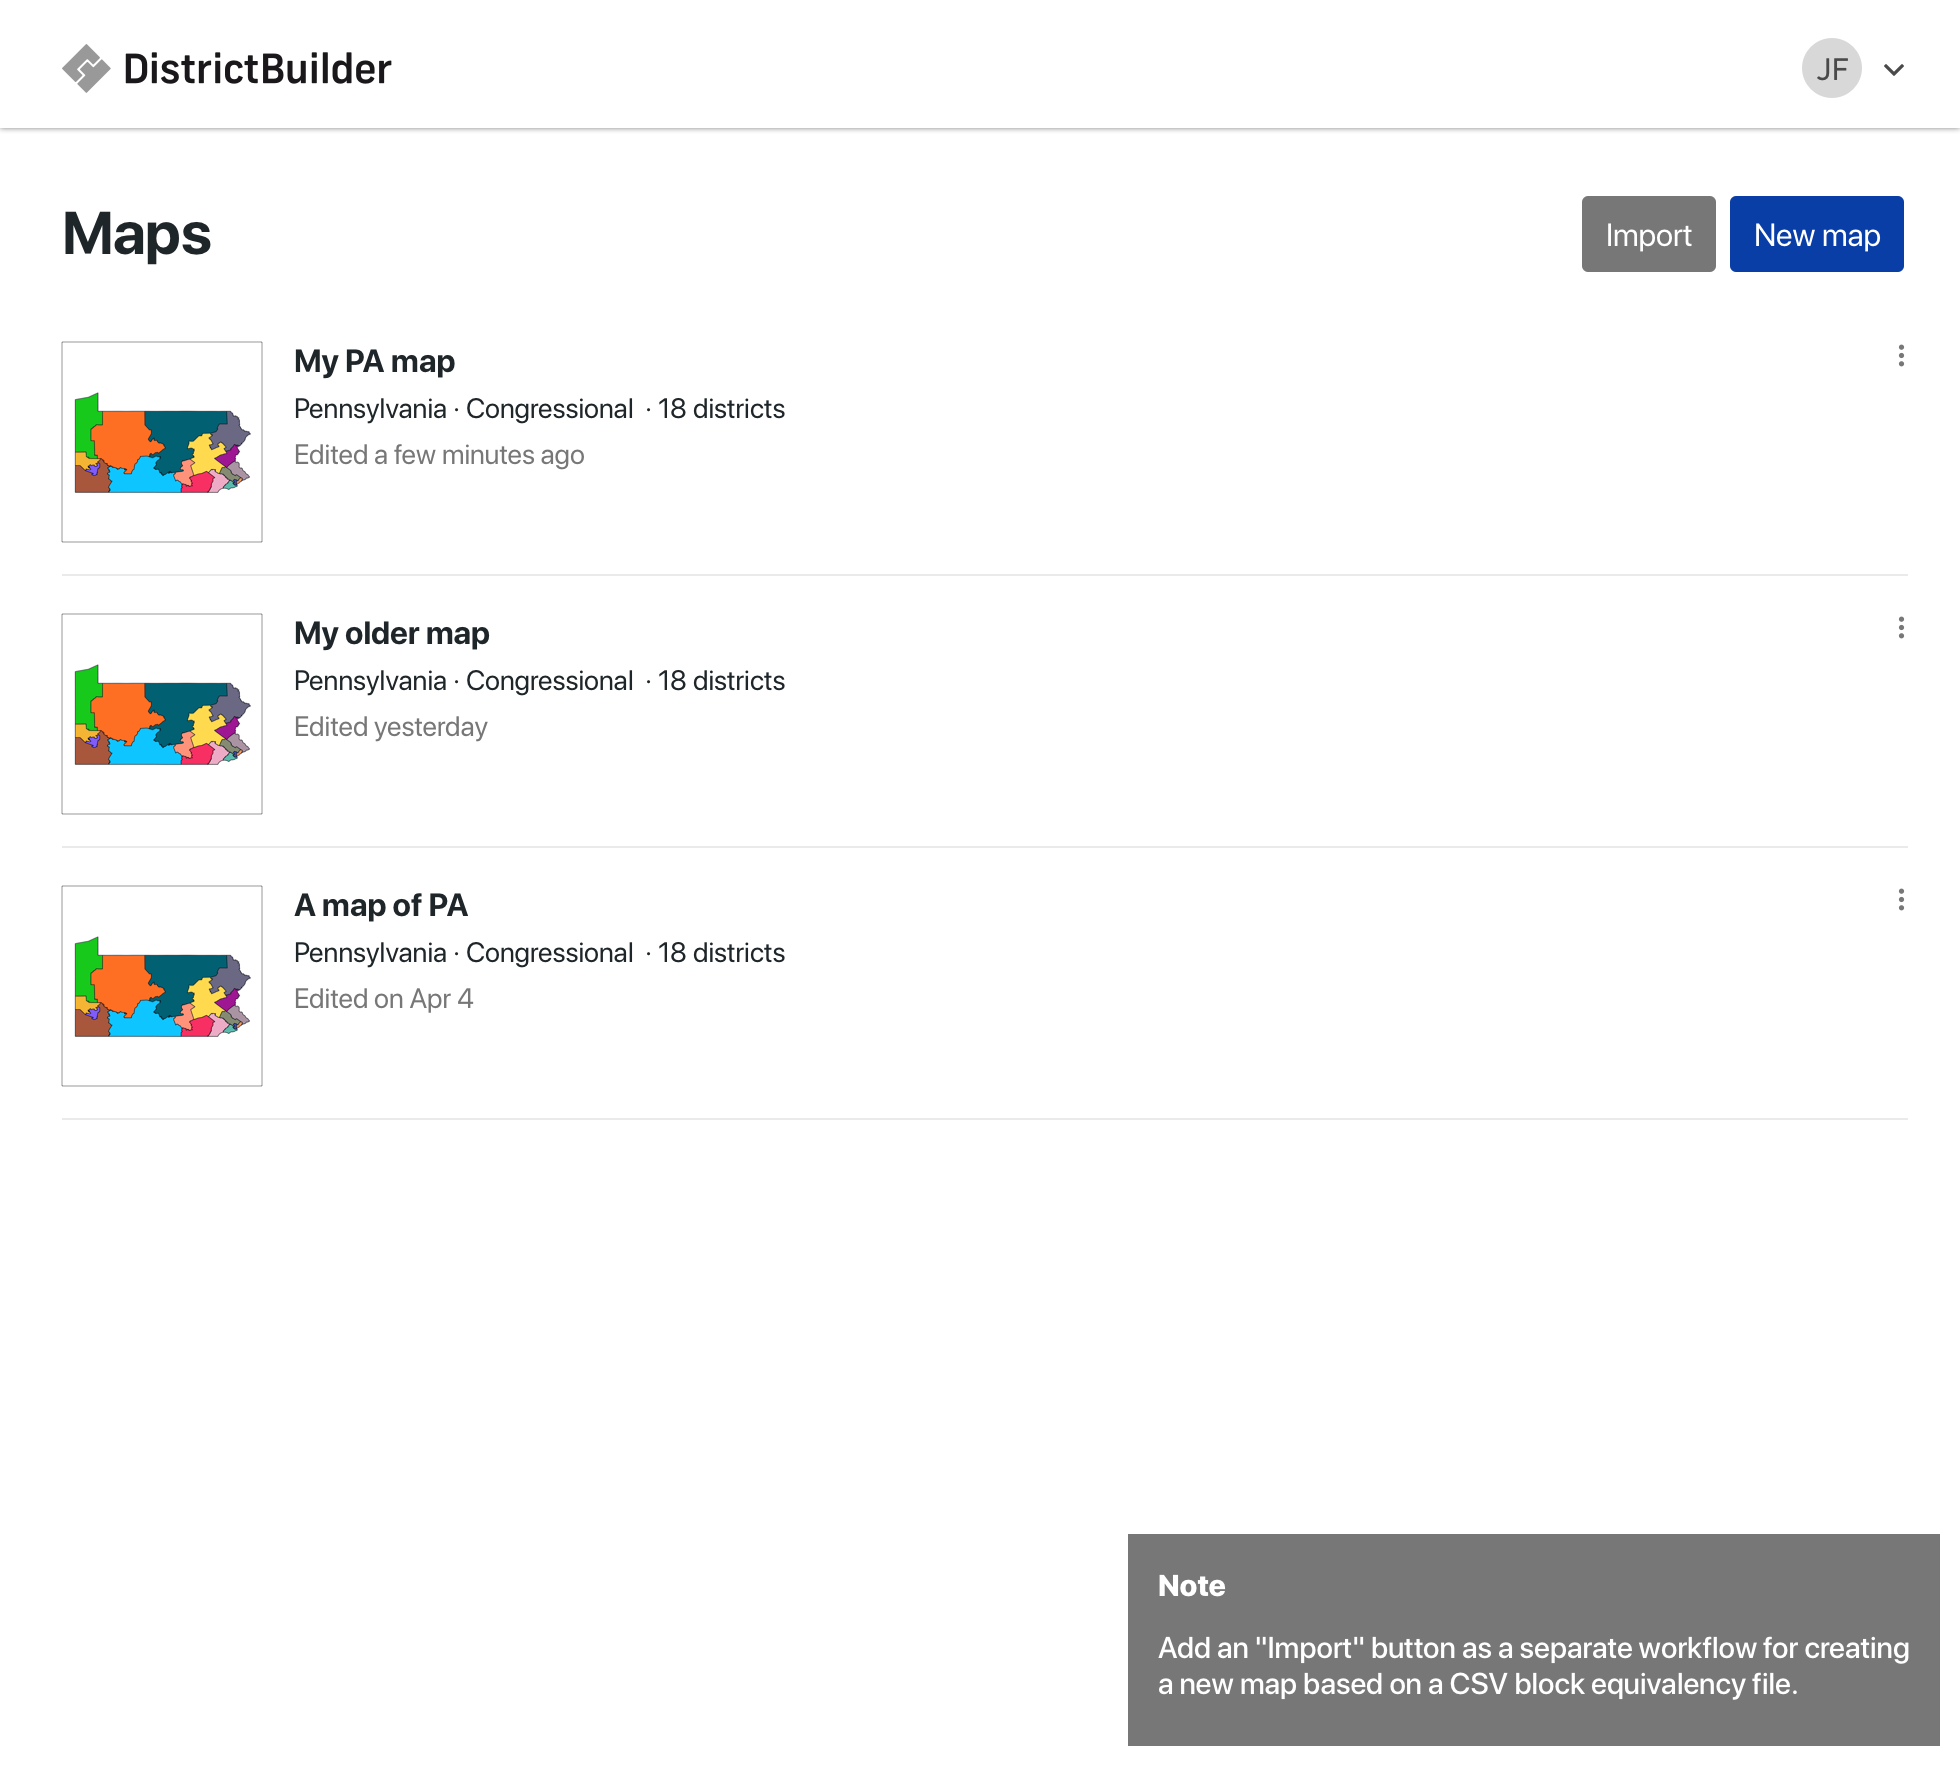This screenshot has width=1960, height=1770.
Task: Click the Note box heading
Action: coord(1191,1586)
